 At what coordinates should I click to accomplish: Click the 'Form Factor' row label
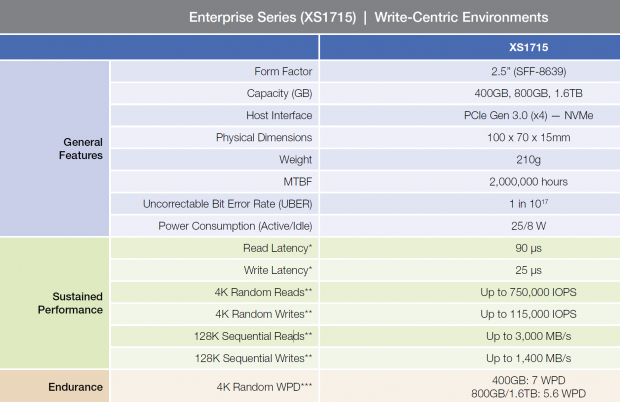click(283, 72)
